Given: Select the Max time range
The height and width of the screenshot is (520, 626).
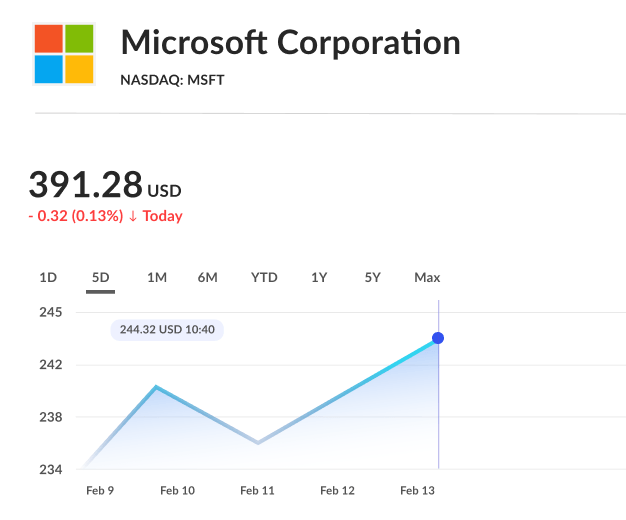Looking at the screenshot, I should click(x=427, y=278).
